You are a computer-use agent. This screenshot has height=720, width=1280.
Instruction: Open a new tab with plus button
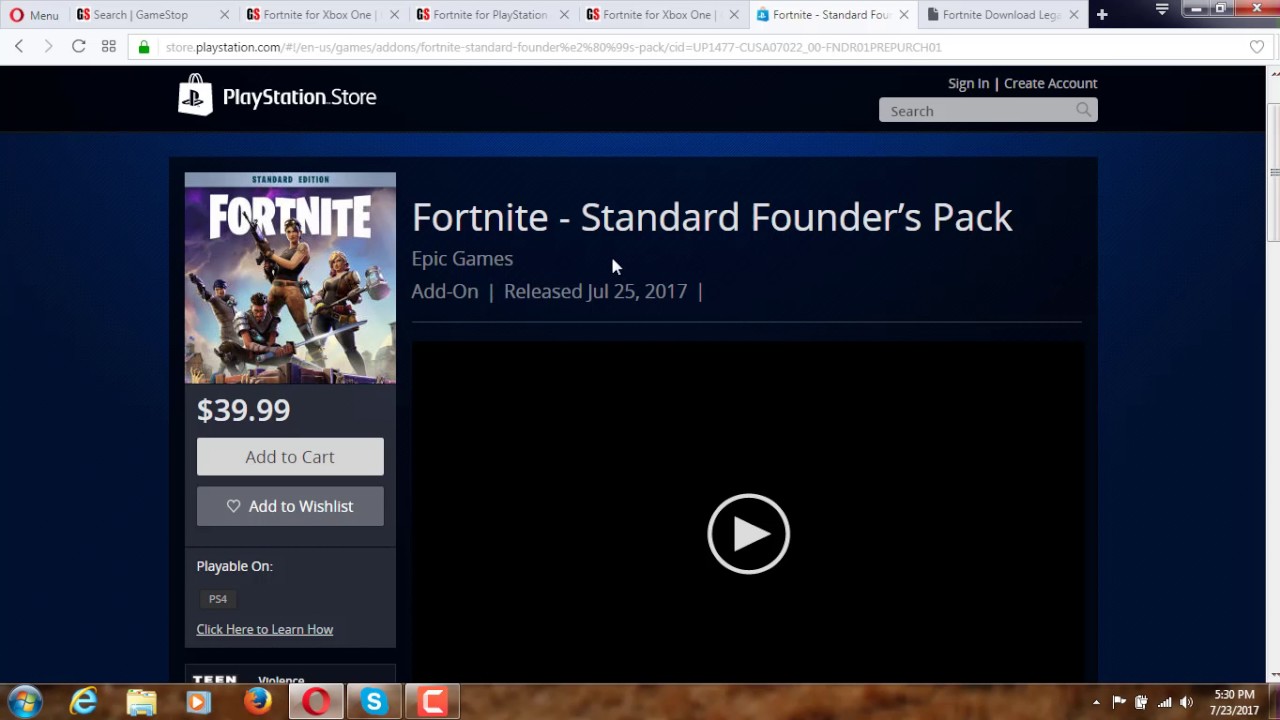(x=1102, y=15)
